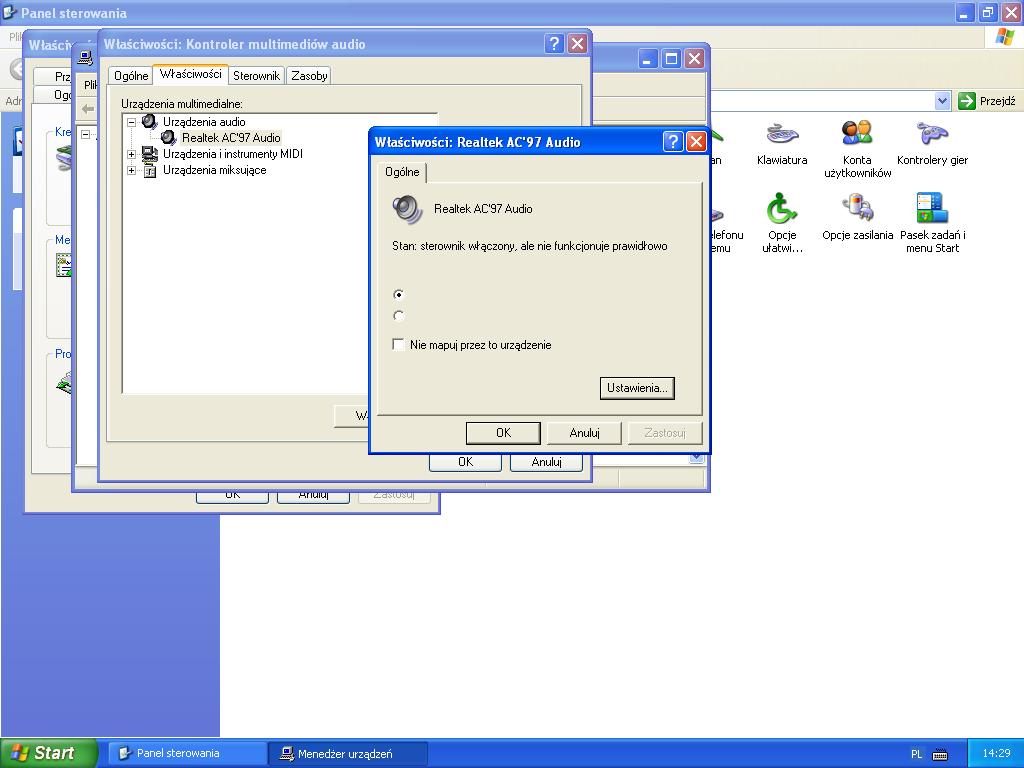Click the Urządzenia audio speaker icon
Image resolution: width=1024 pixels, height=768 pixels.
150,121
